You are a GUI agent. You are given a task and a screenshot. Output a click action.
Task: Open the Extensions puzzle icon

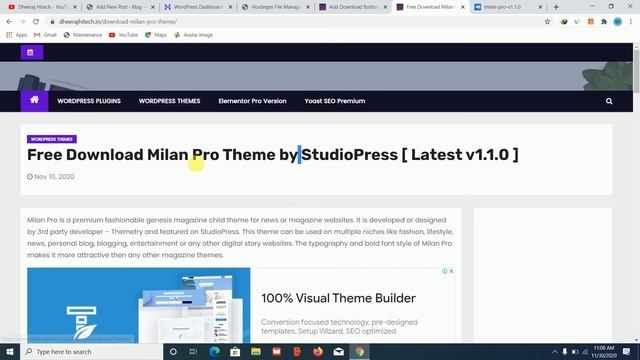coord(604,22)
